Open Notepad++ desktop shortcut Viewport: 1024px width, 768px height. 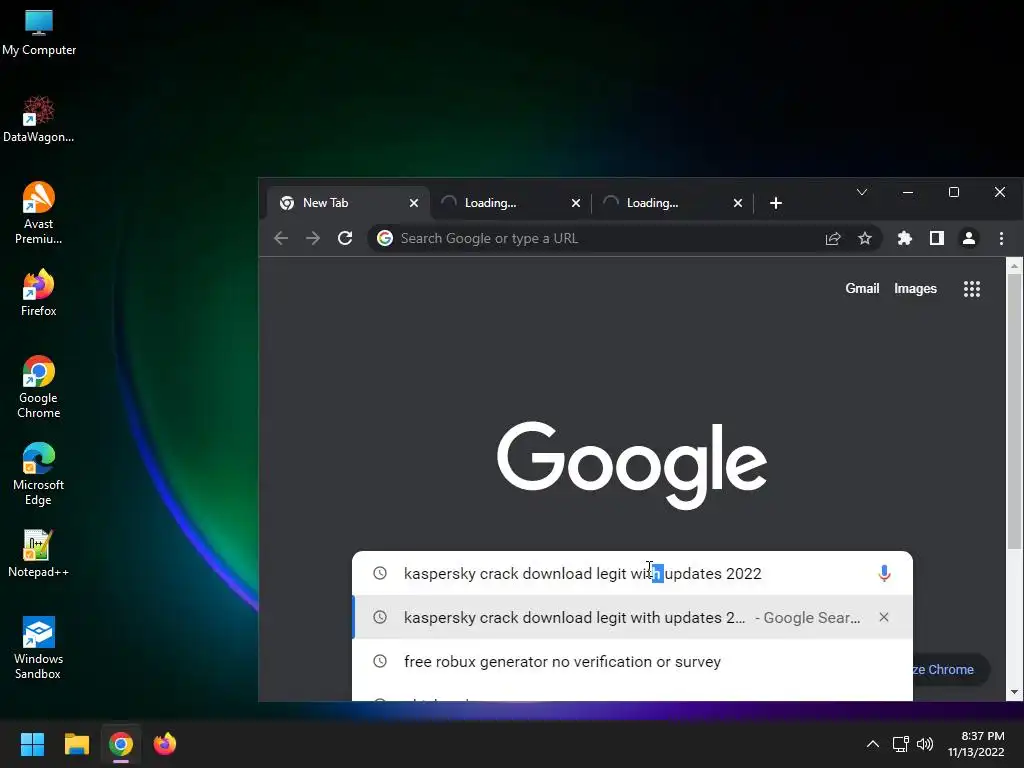click(39, 554)
